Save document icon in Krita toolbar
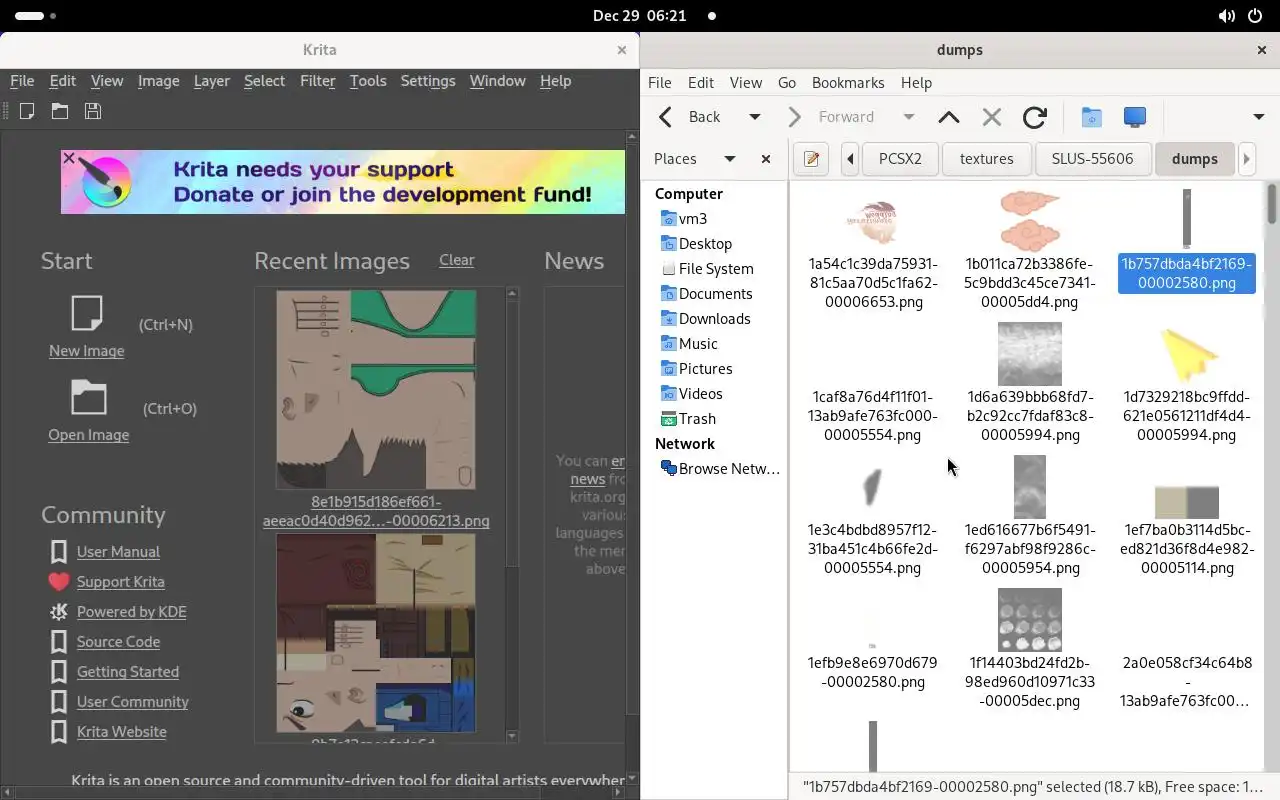The width and height of the screenshot is (1280, 800). click(x=93, y=111)
